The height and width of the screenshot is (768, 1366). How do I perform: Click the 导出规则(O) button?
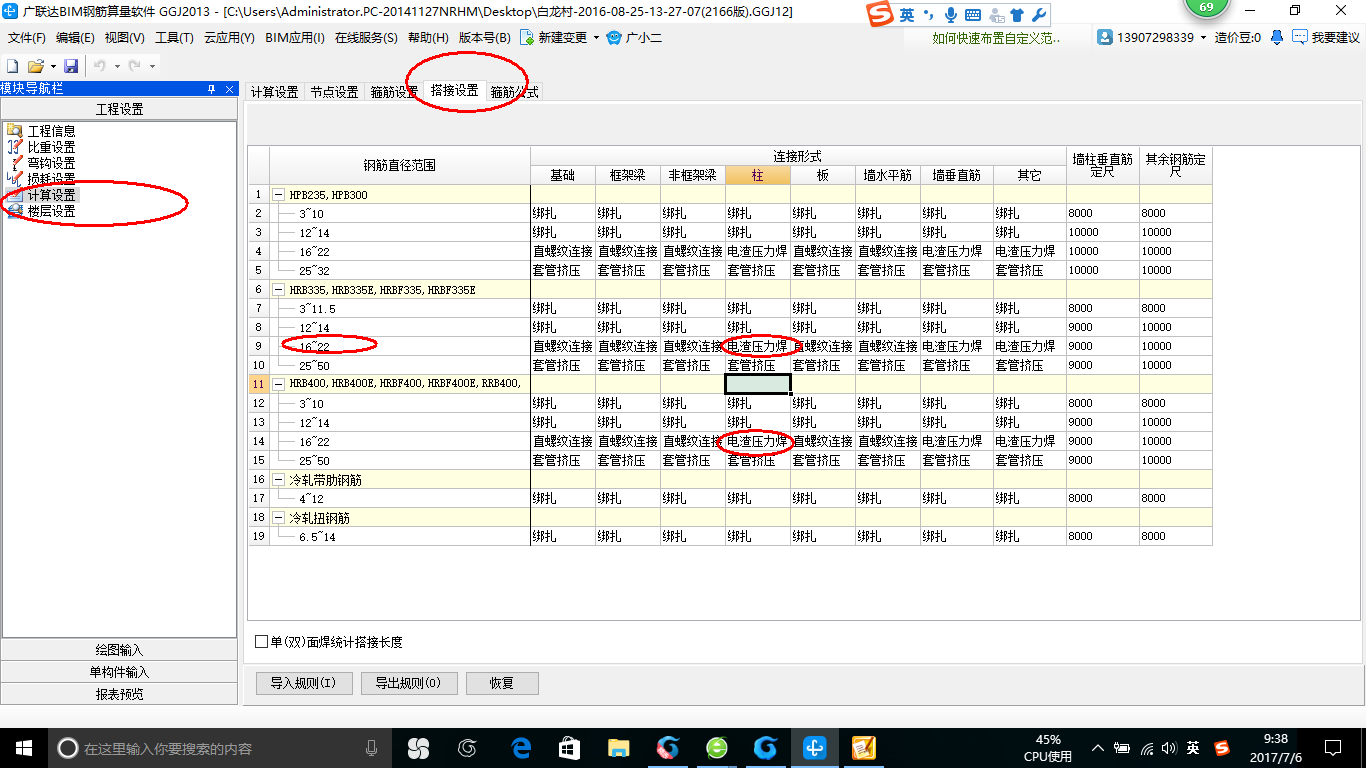[409, 683]
